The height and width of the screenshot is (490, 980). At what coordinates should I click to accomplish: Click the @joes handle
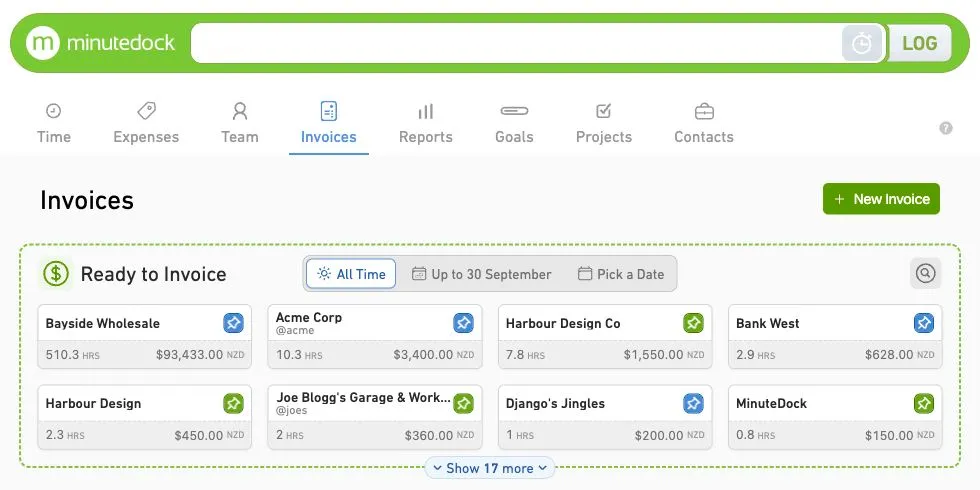291,411
